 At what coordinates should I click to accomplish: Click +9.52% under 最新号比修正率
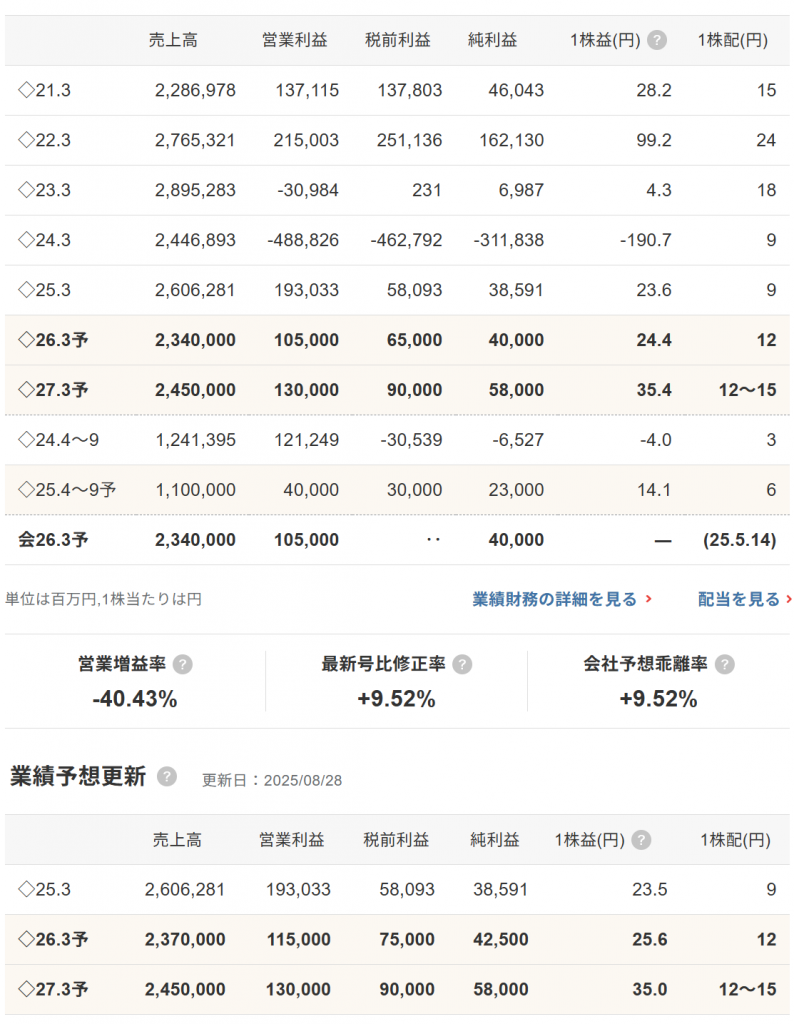click(x=396, y=699)
